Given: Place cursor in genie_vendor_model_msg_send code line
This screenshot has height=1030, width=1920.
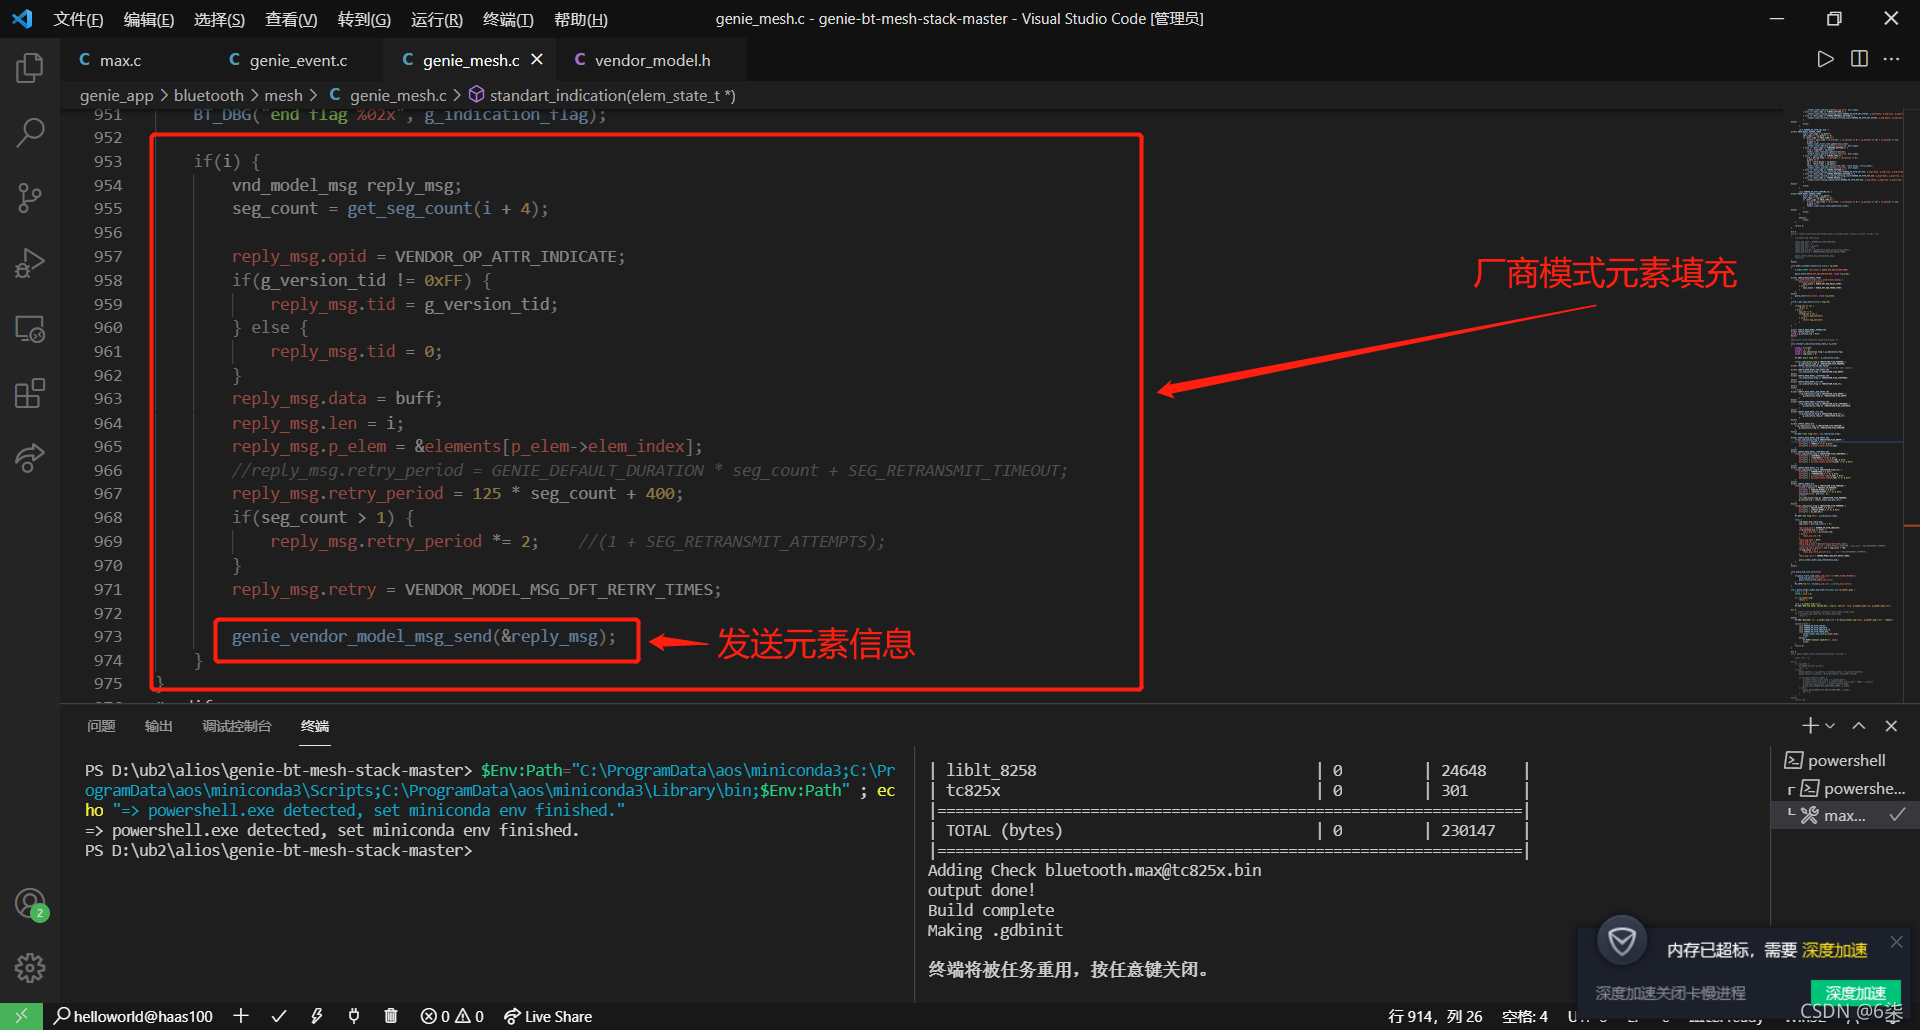Looking at the screenshot, I should pyautogui.click(x=424, y=637).
